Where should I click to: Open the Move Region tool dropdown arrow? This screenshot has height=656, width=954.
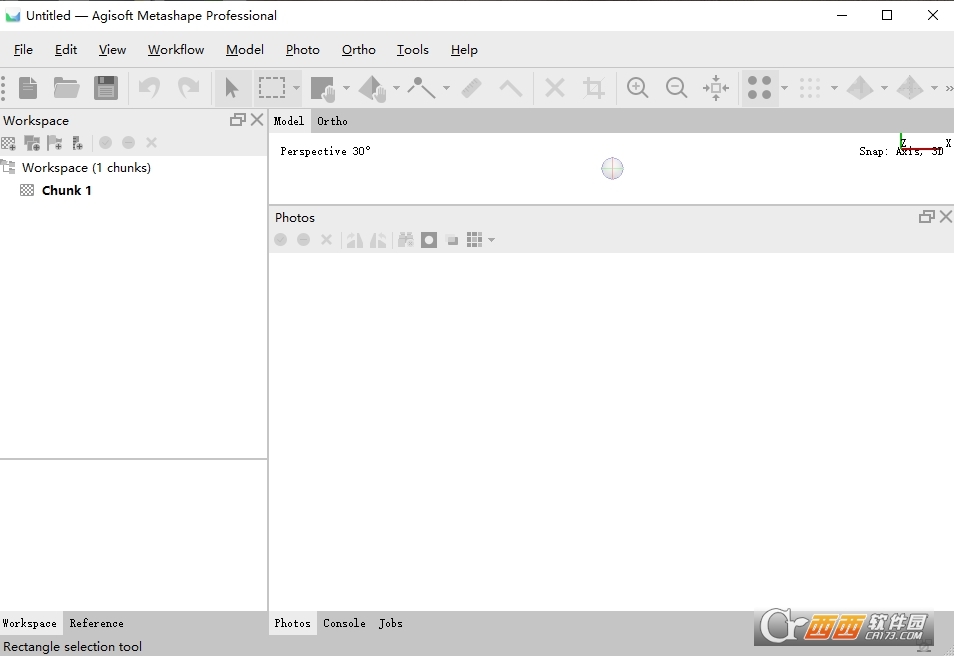tap(346, 88)
